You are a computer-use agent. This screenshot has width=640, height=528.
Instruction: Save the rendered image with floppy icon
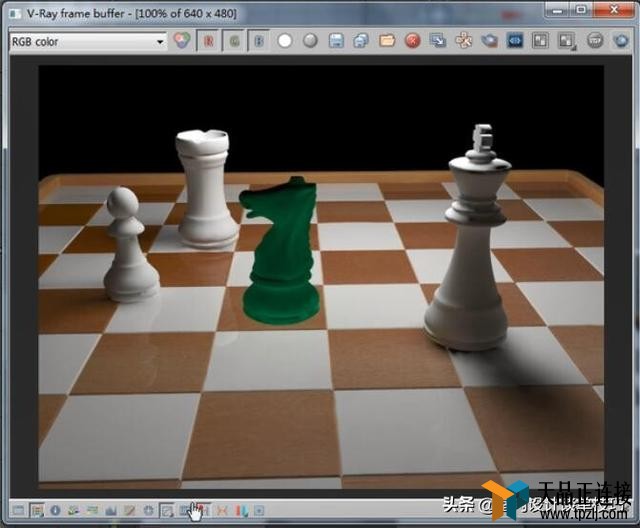click(336, 41)
